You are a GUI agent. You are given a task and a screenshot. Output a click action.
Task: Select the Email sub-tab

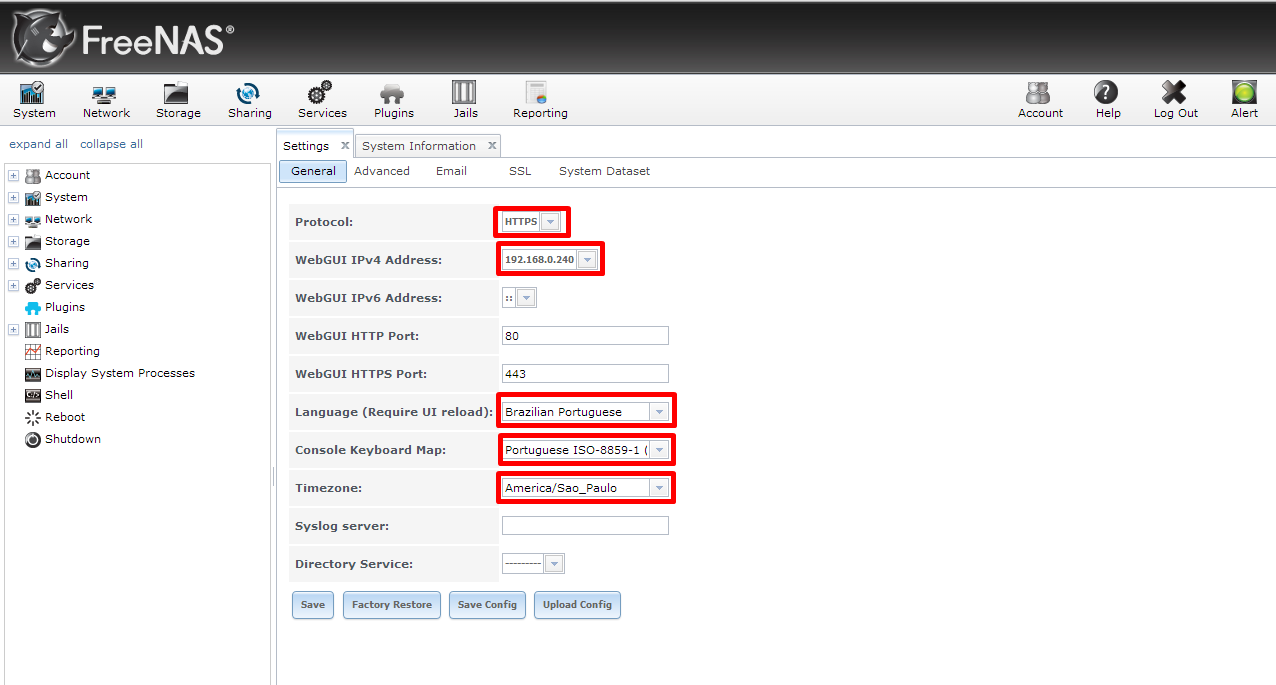(451, 172)
